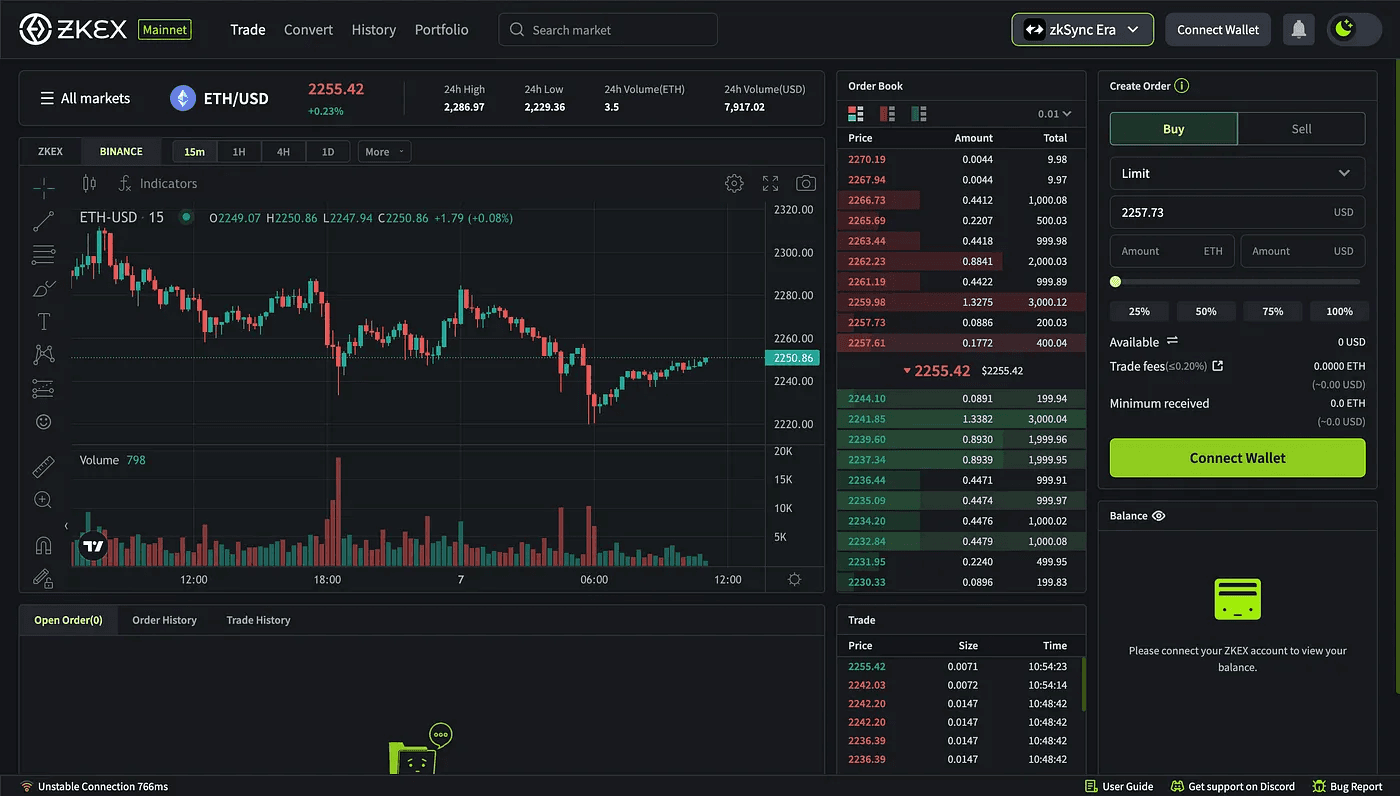Screen dimensions: 1400x796
Task: Expand the More timeframes dropdown
Action: click(384, 152)
